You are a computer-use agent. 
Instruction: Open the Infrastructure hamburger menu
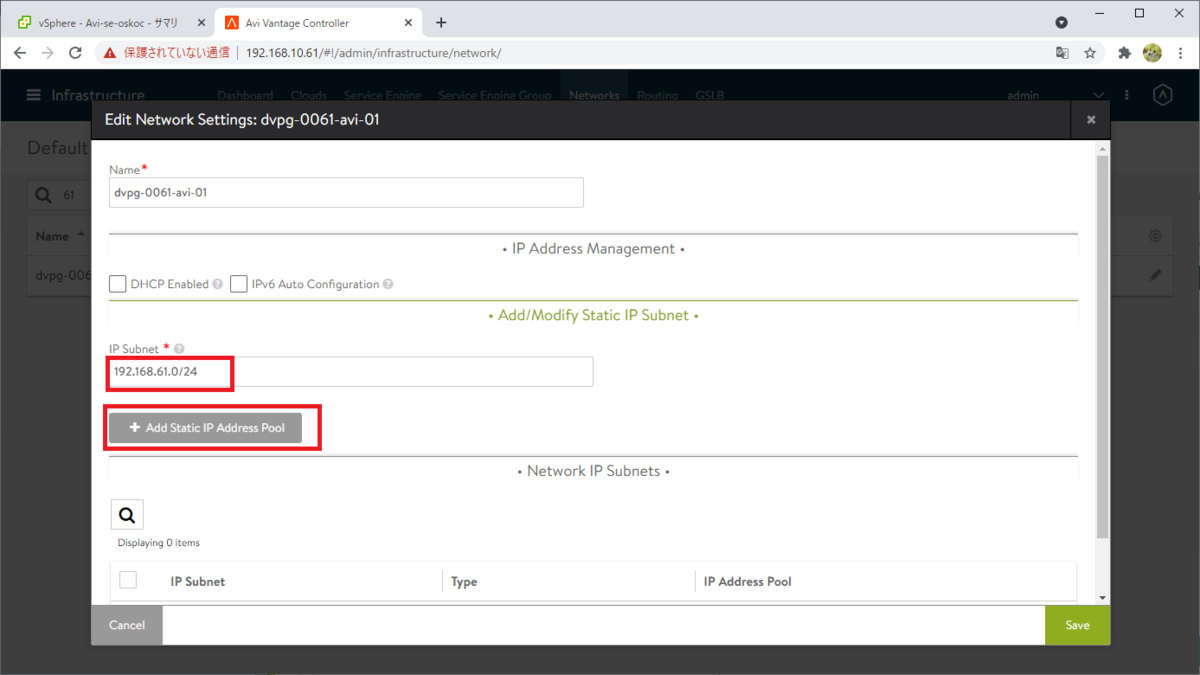pyautogui.click(x=34, y=95)
